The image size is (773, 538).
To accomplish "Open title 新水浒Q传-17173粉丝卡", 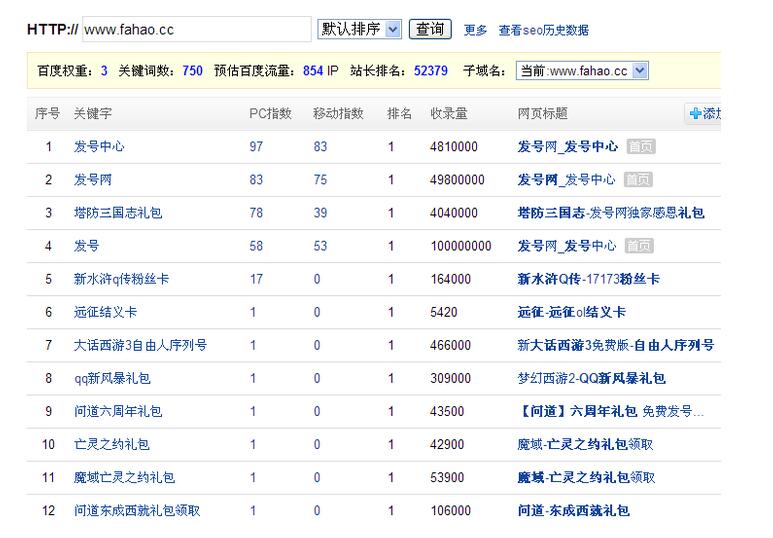I will pyautogui.click(x=588, y=279).
